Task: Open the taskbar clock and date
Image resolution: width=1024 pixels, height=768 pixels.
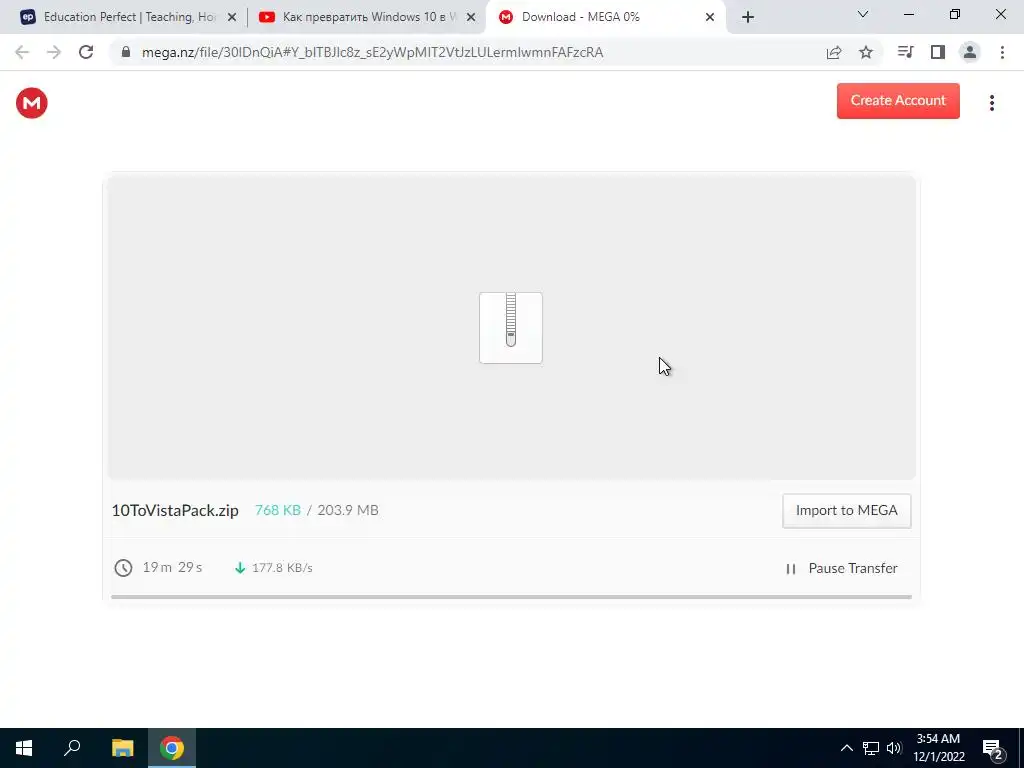Action: tap(938, 748)
